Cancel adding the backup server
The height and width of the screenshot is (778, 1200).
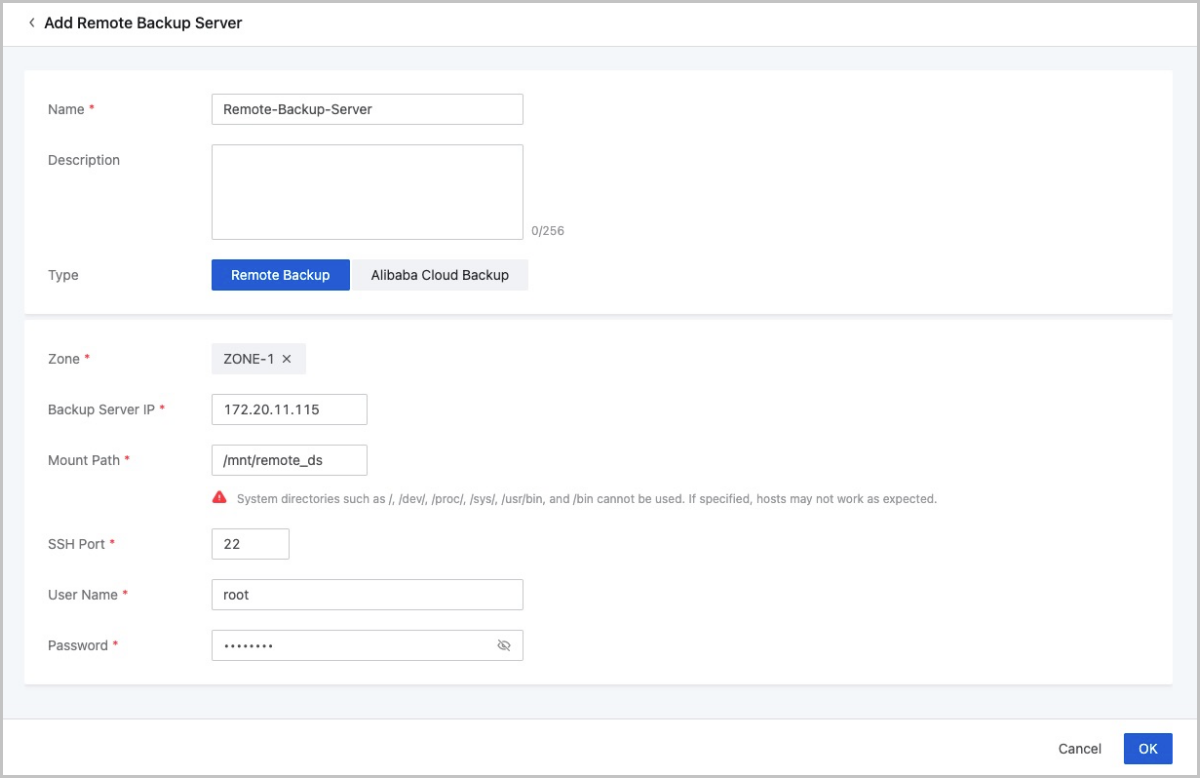(1079, 748)
